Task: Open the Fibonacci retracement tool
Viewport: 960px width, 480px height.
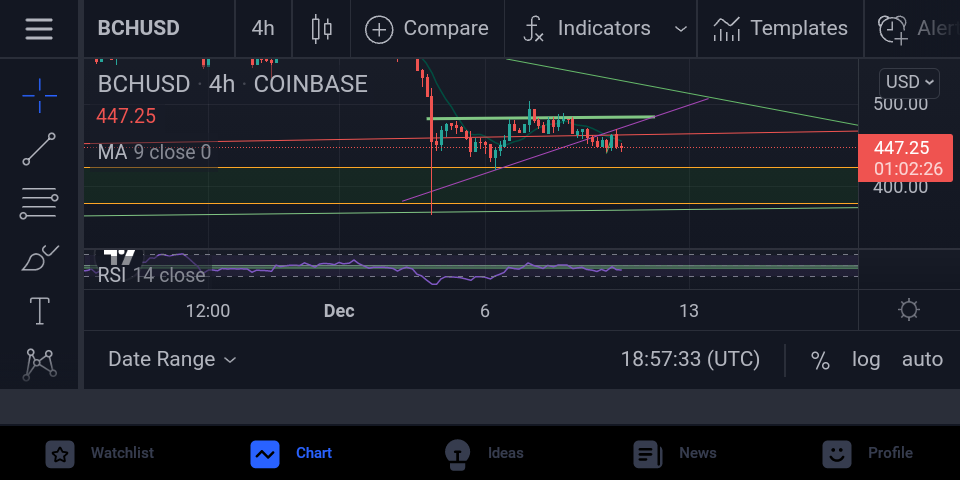Action: (x=39, y=204)
